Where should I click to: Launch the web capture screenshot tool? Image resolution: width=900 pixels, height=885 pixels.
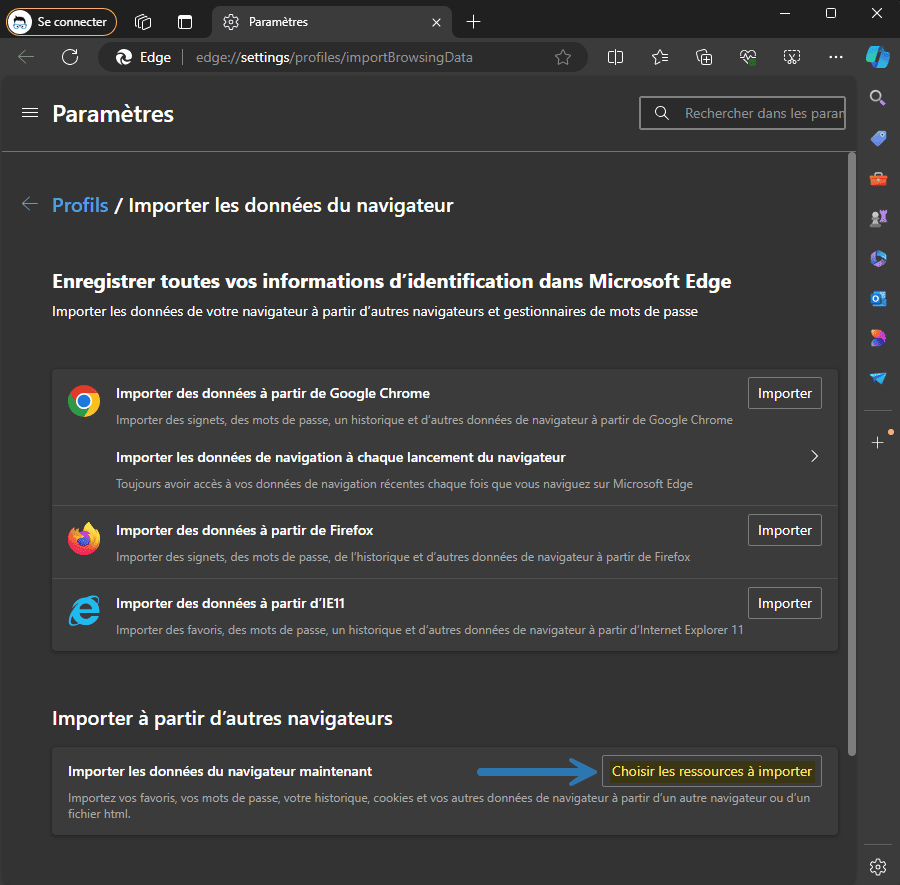coord(792,57)
